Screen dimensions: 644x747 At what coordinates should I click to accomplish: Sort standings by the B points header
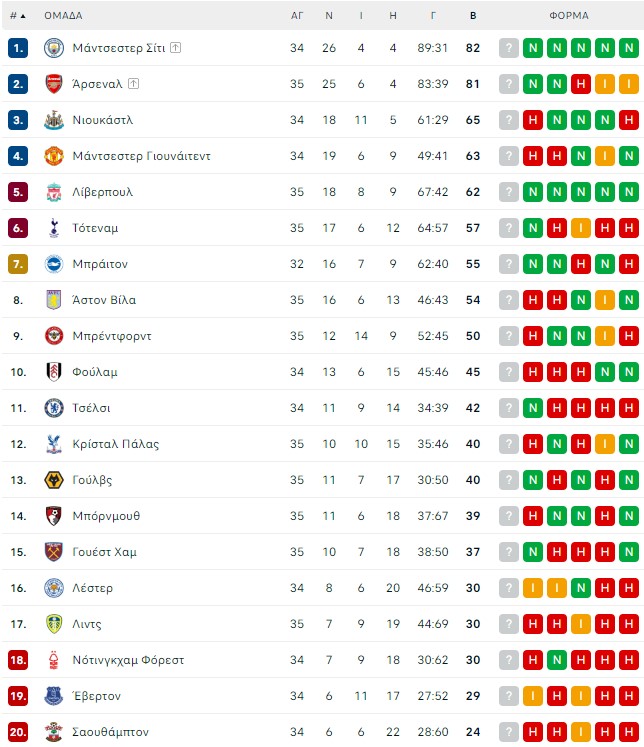point(473,16)
